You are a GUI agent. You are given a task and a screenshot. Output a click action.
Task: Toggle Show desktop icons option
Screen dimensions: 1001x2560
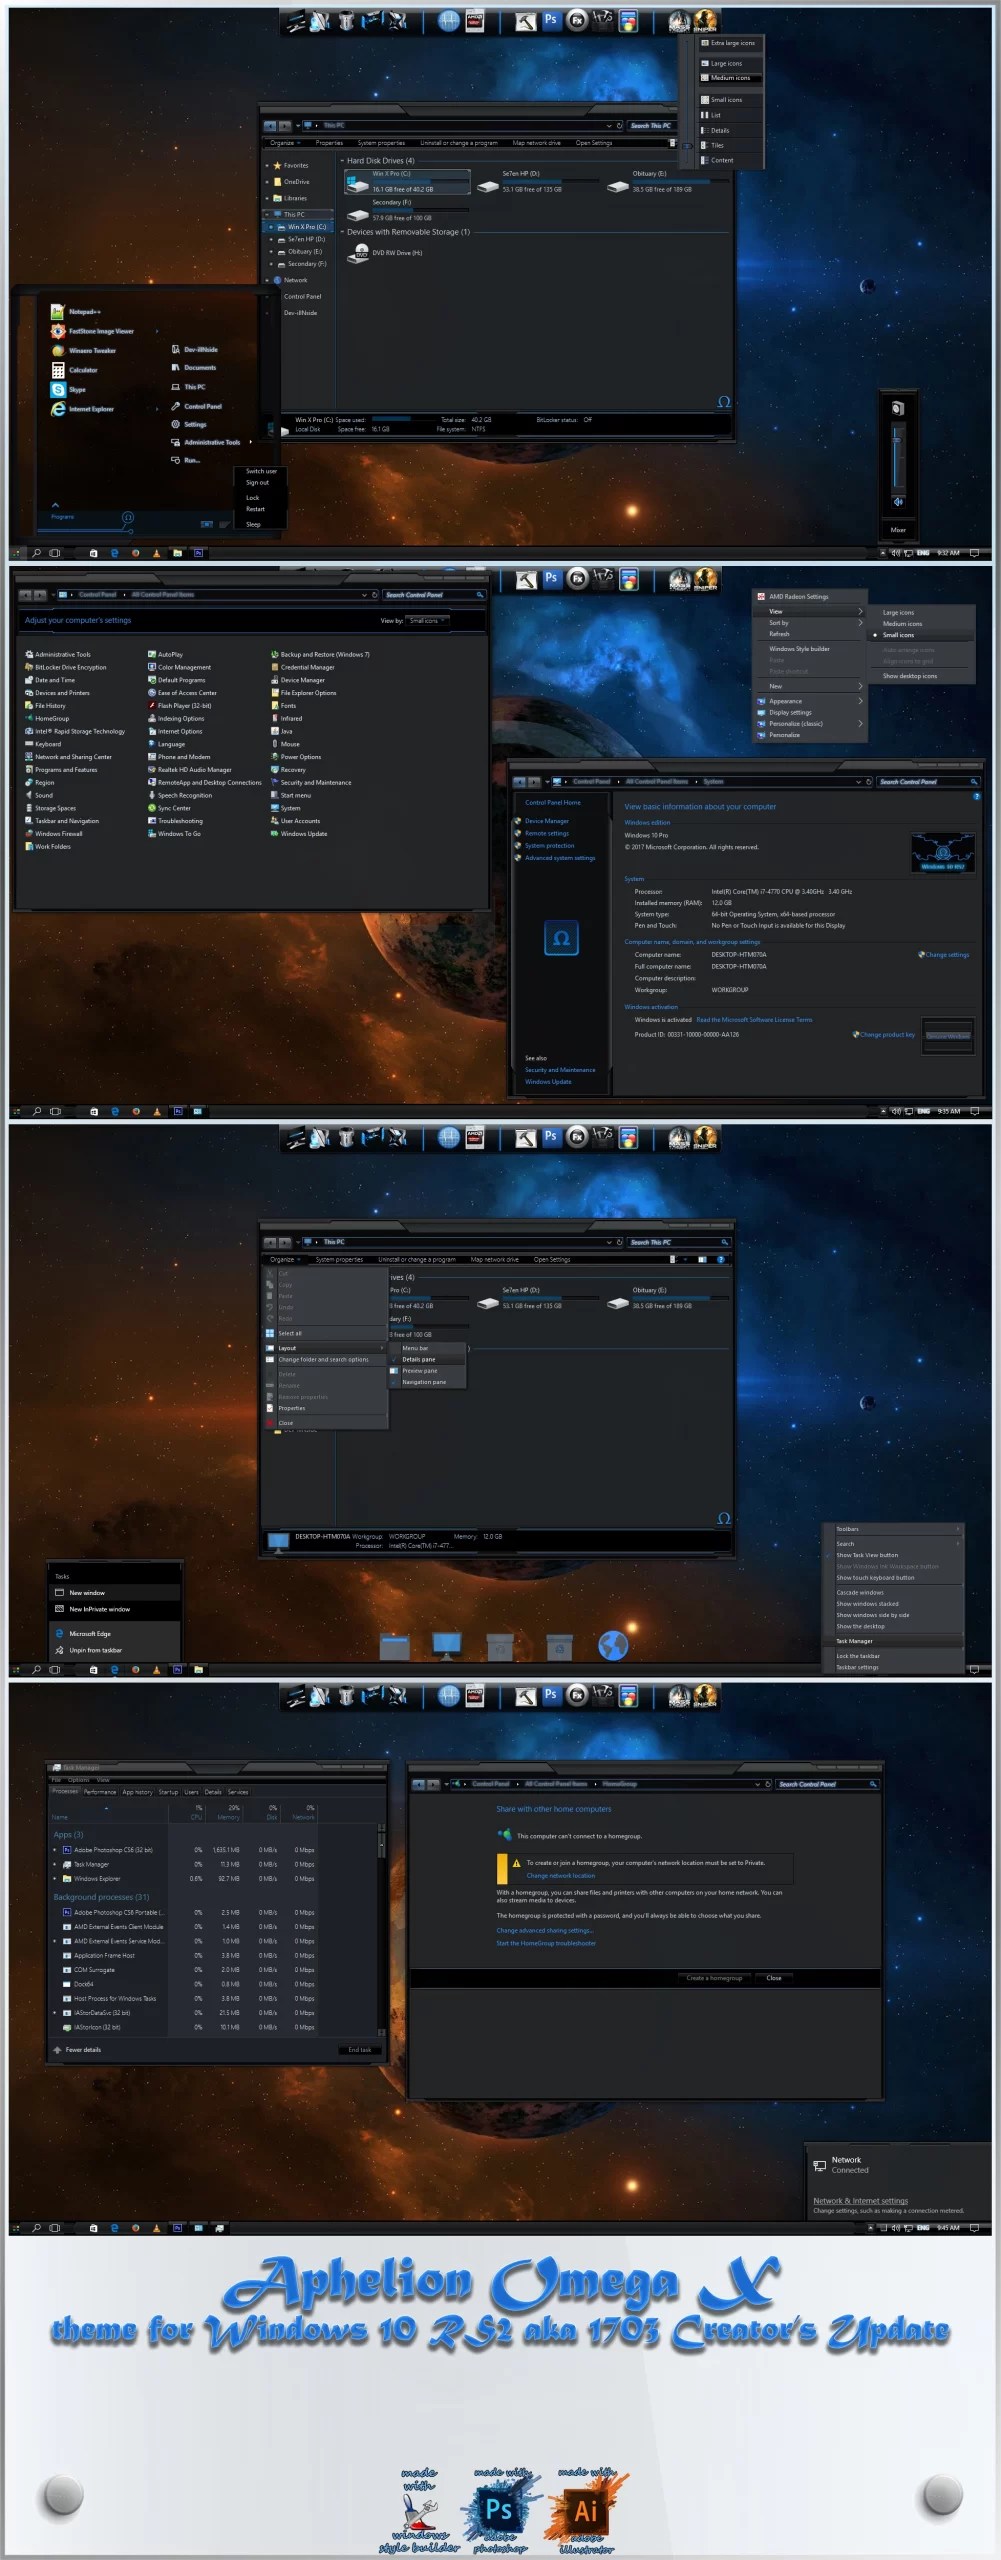point(910,676)
